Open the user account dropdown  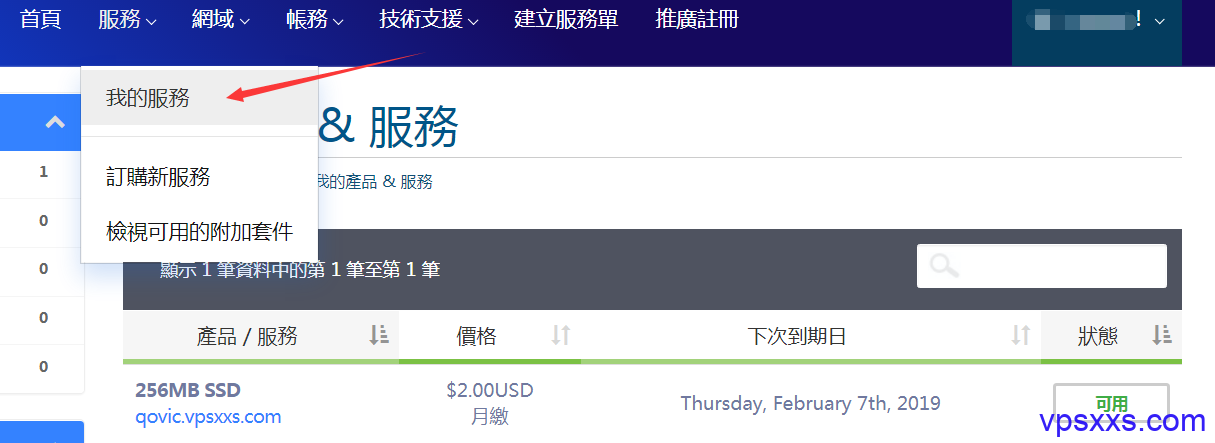pos(1097,21)
